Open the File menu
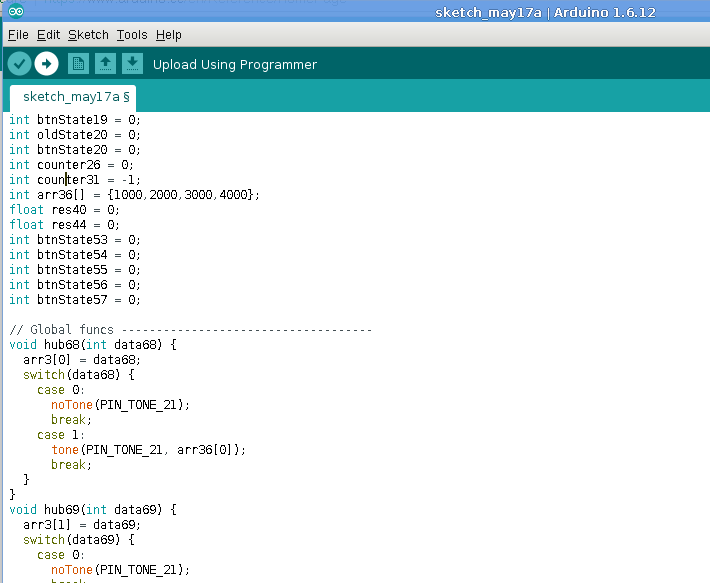The image size is (710, 583). pyautogui.click(x=18, y=35)
